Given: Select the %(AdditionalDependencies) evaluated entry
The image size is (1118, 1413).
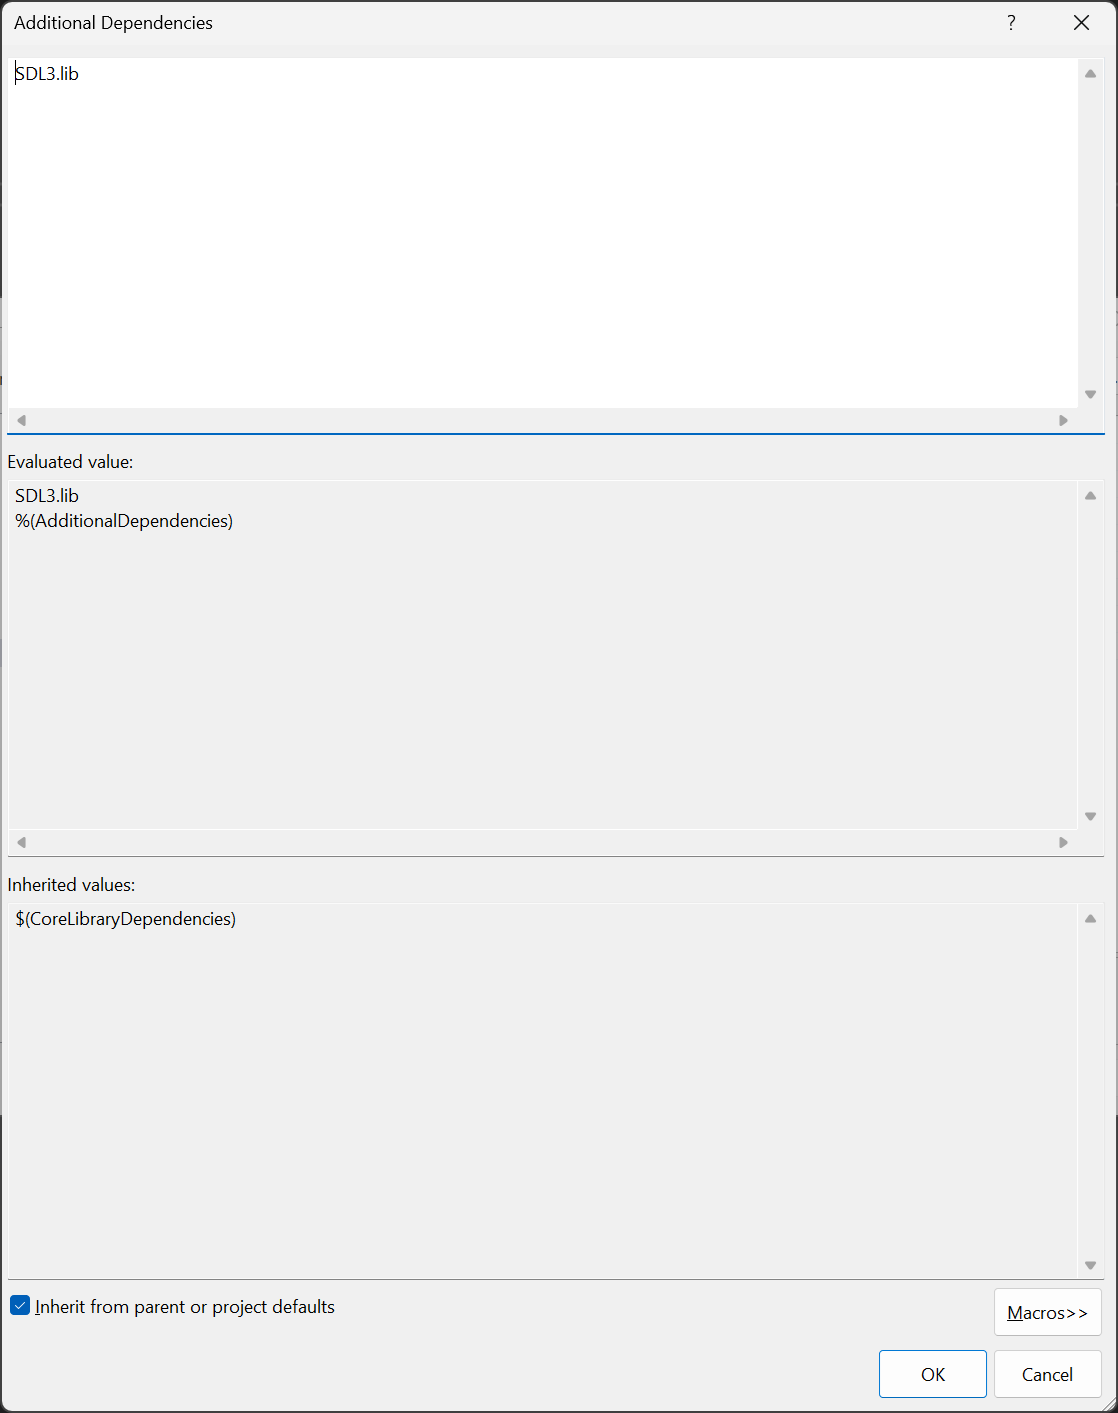Looking at the screenshot, I should click(124, 521).
